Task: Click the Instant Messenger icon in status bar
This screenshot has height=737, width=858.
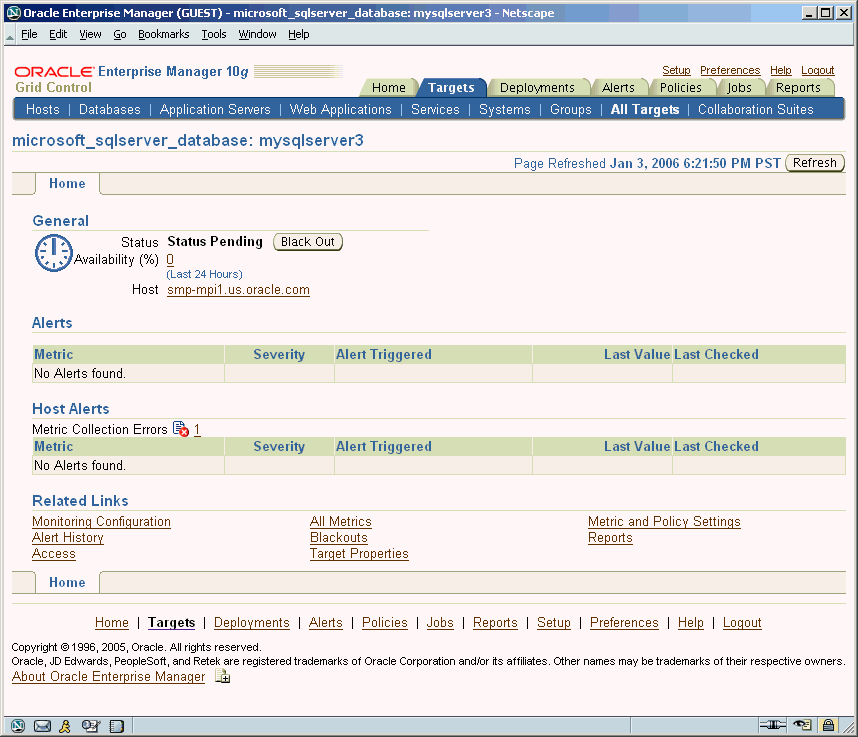Action: pos(66,725)
